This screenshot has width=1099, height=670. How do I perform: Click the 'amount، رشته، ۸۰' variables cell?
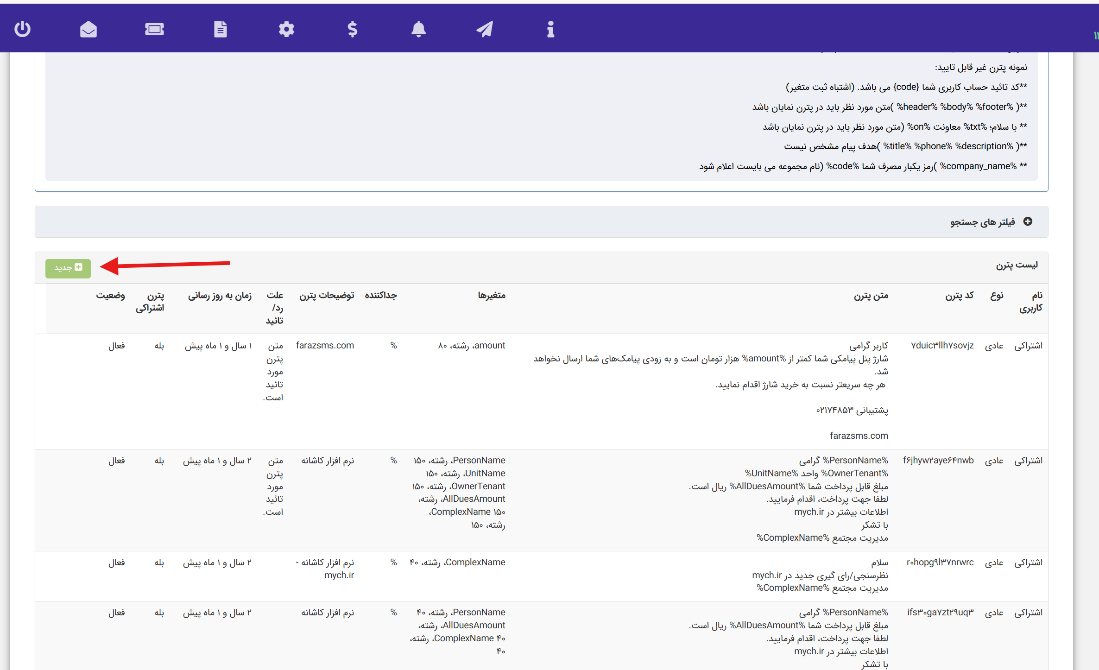[x=472, y=346]
